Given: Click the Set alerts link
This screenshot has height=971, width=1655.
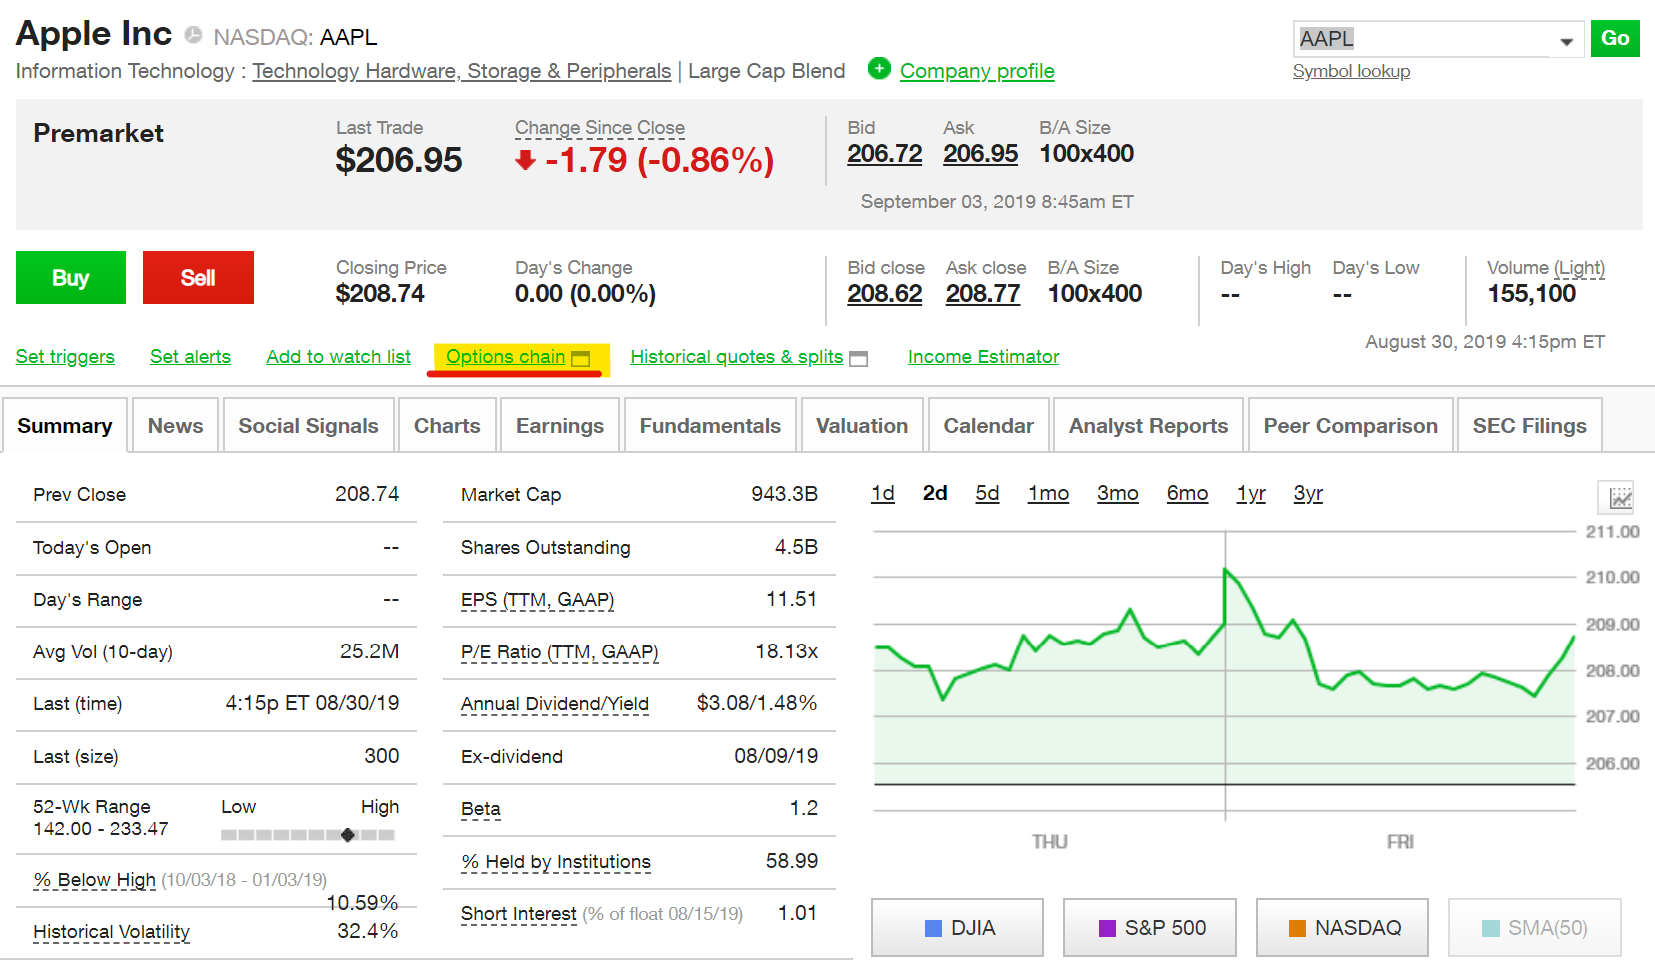Looking at the screenshot, I should pyautogui.click(x=190, y=357).
